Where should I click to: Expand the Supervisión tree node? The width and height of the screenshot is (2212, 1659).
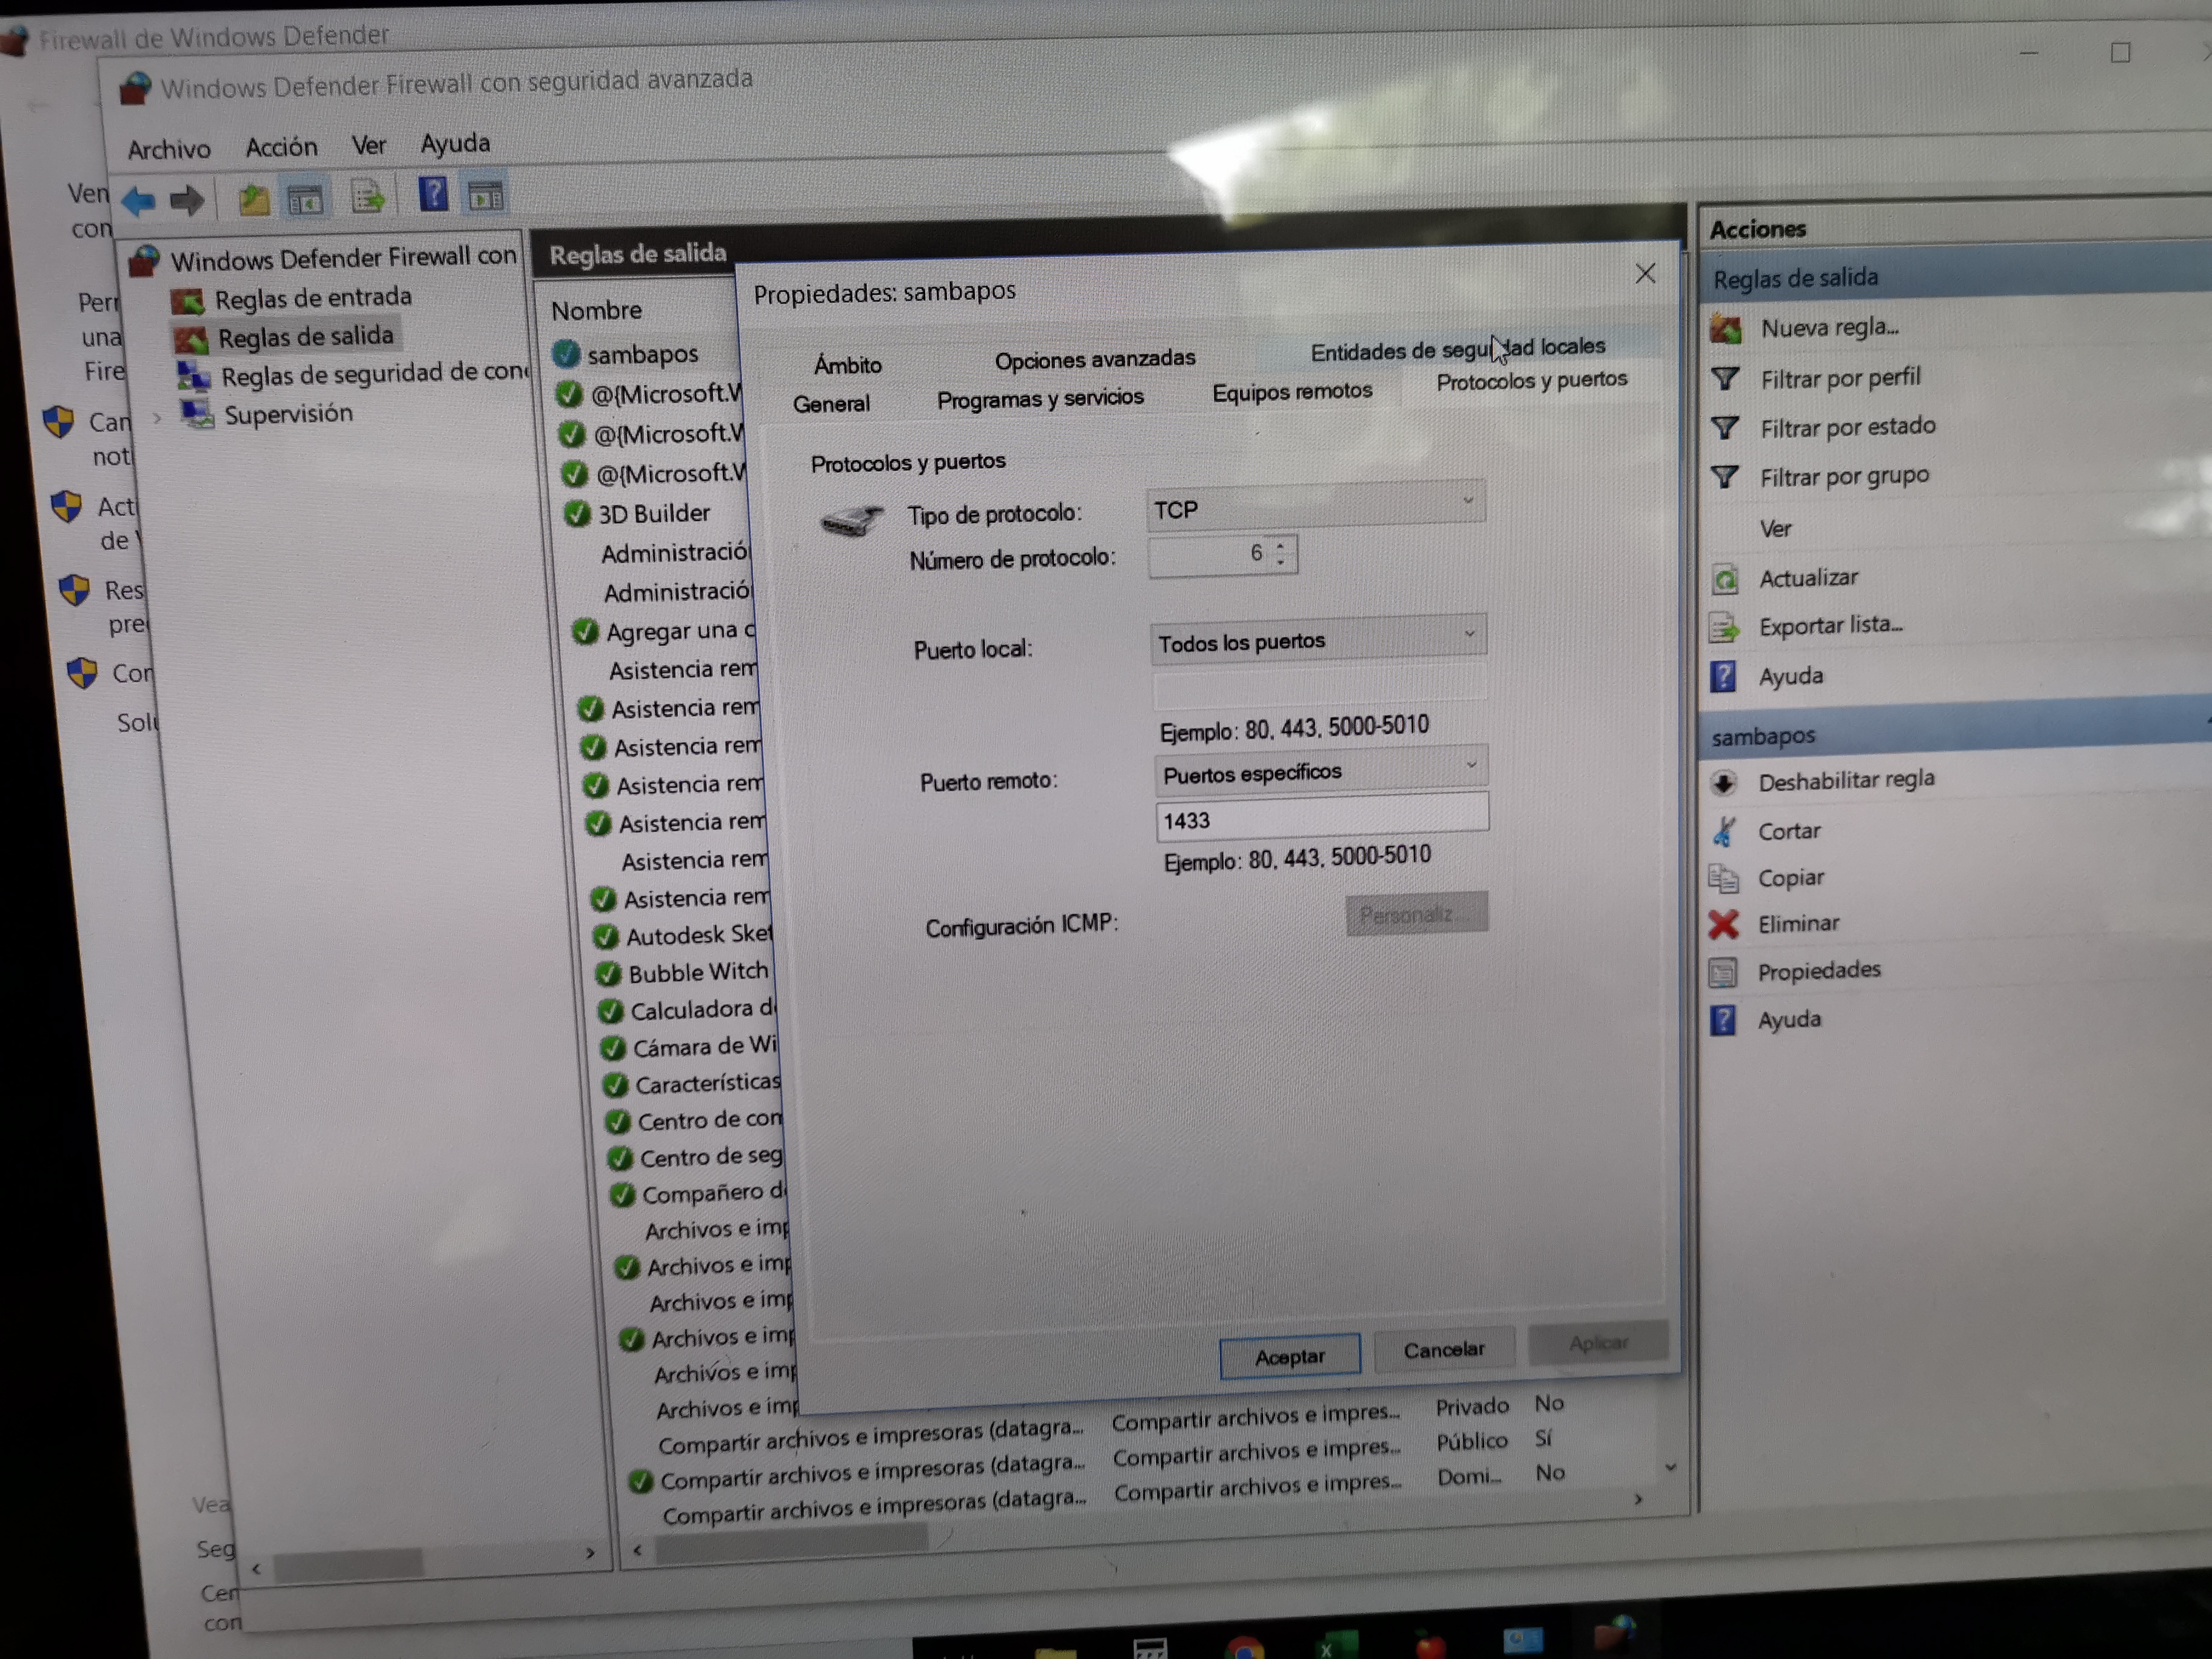click(157, 418)
